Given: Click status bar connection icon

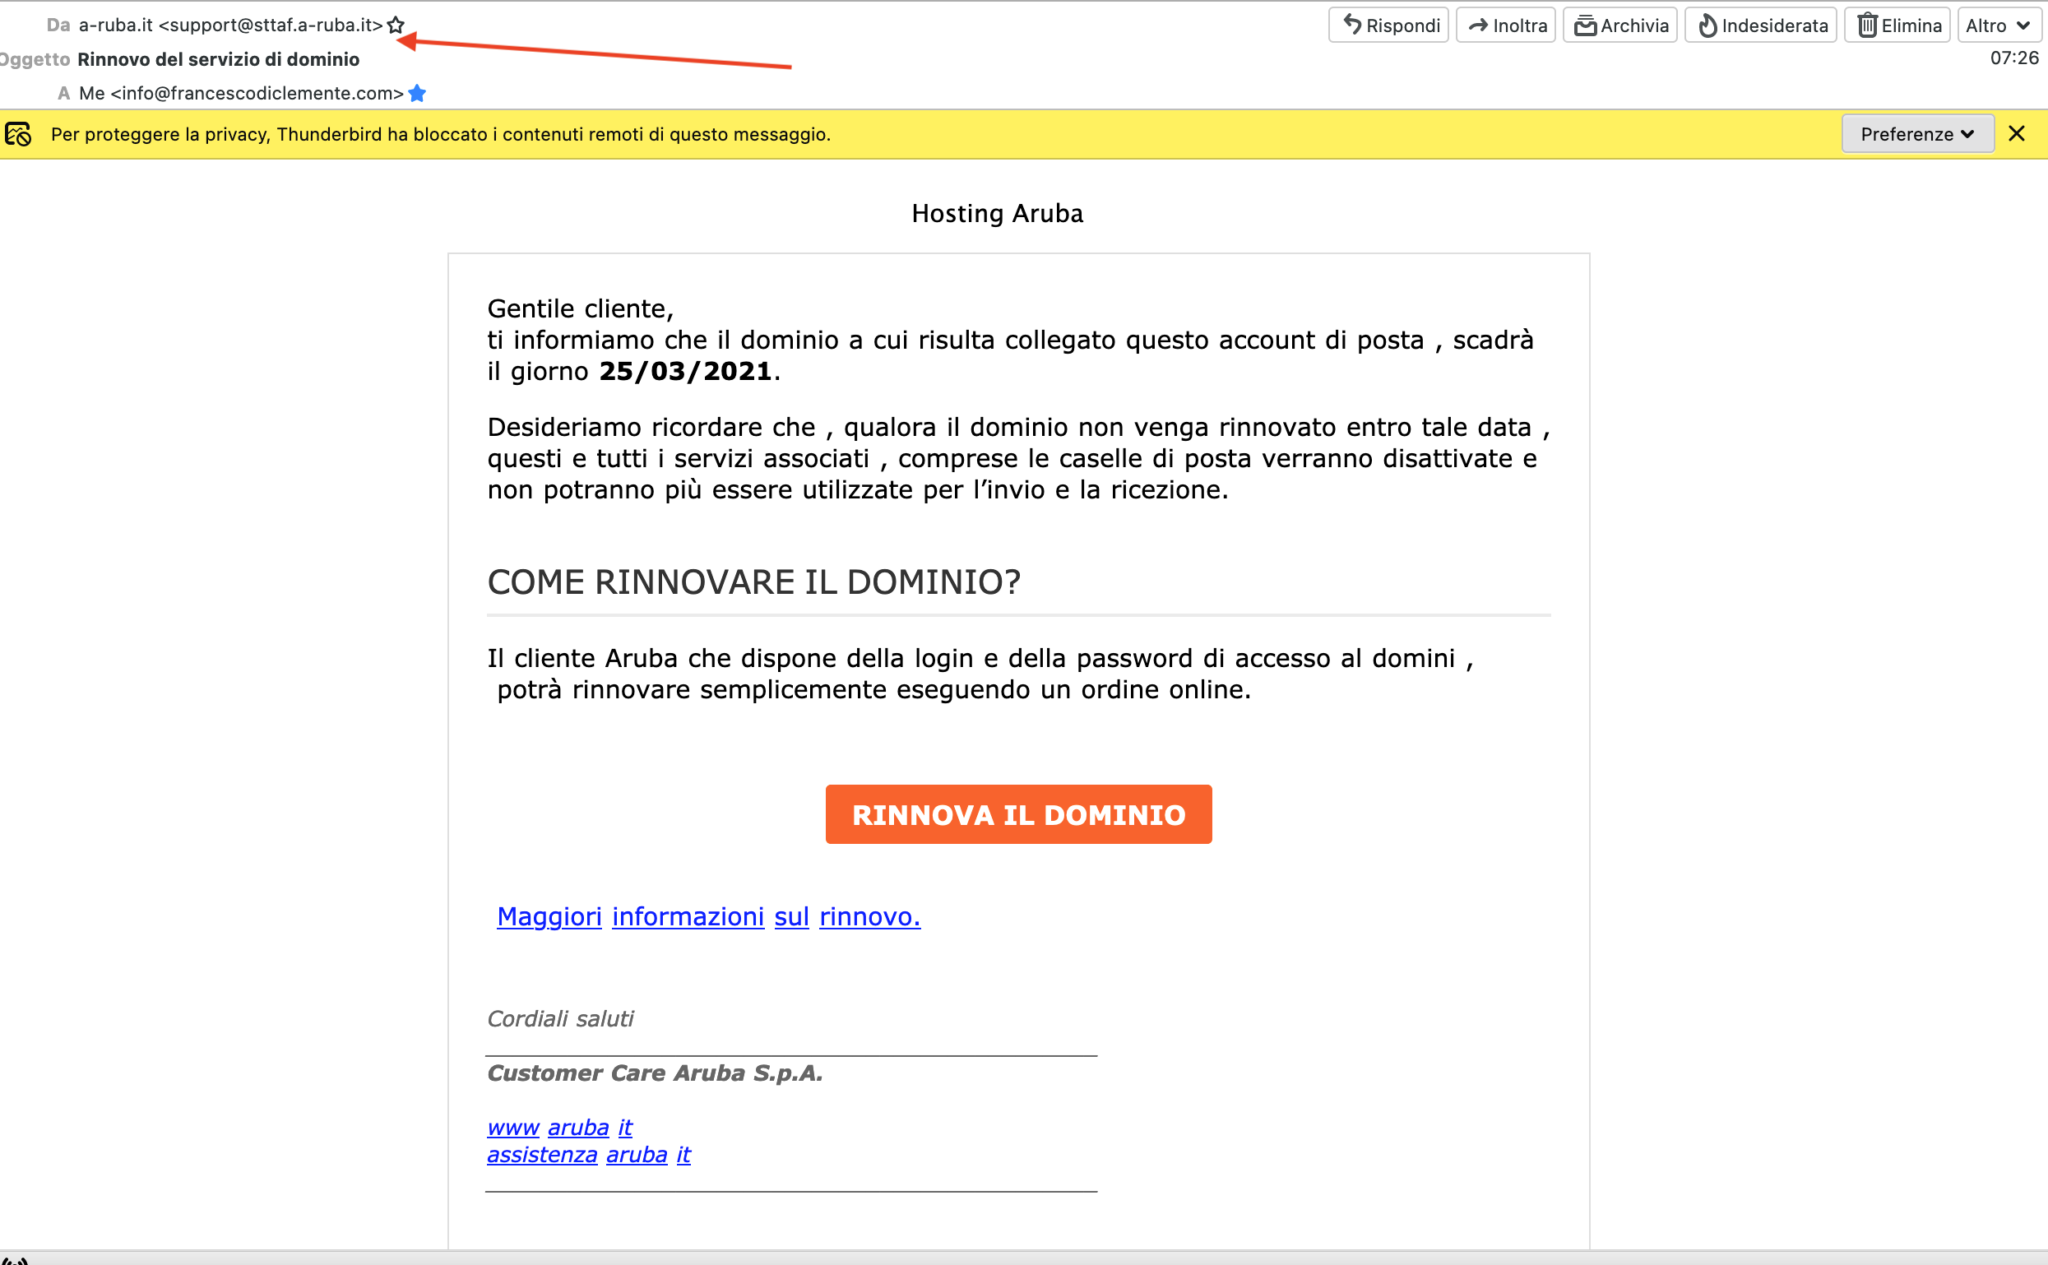Looking at the screenshot, I should [15, 1260].
